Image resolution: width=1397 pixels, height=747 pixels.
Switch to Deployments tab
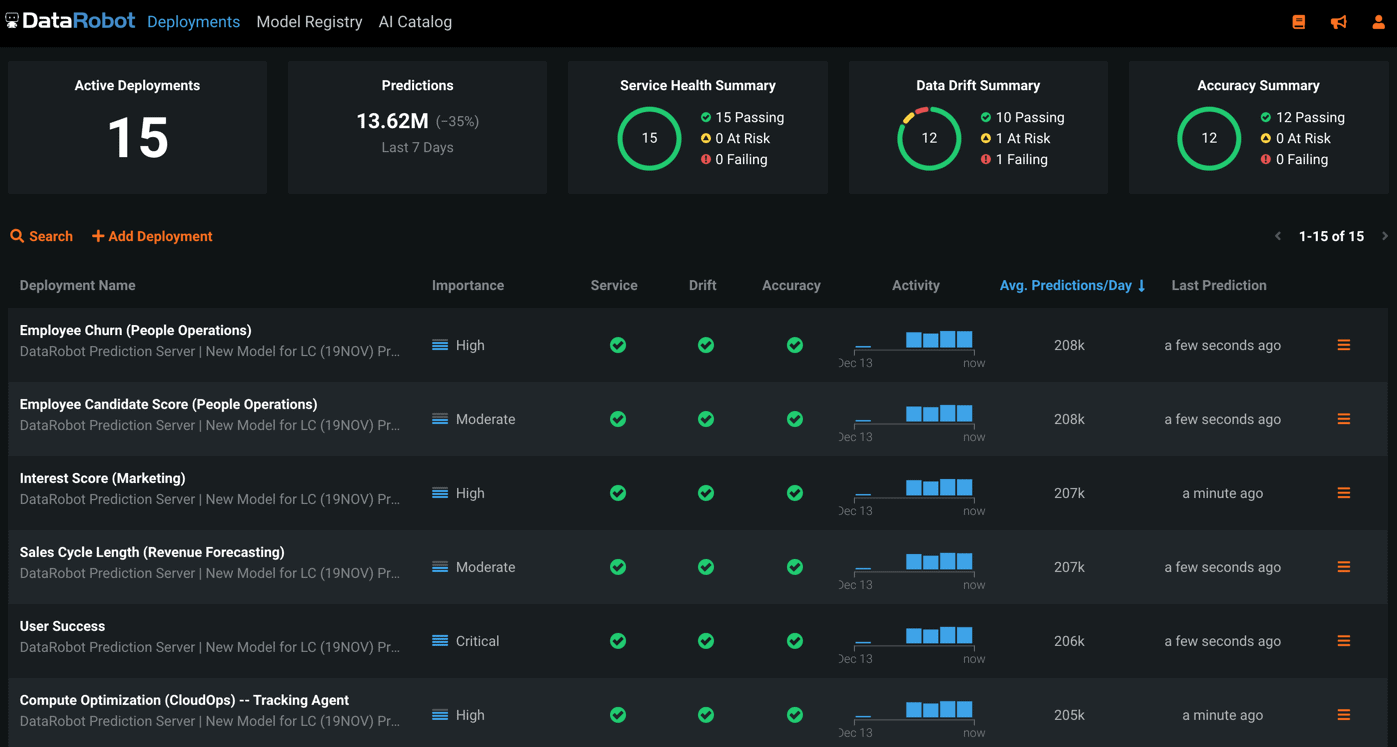click(x=193, y=22)
